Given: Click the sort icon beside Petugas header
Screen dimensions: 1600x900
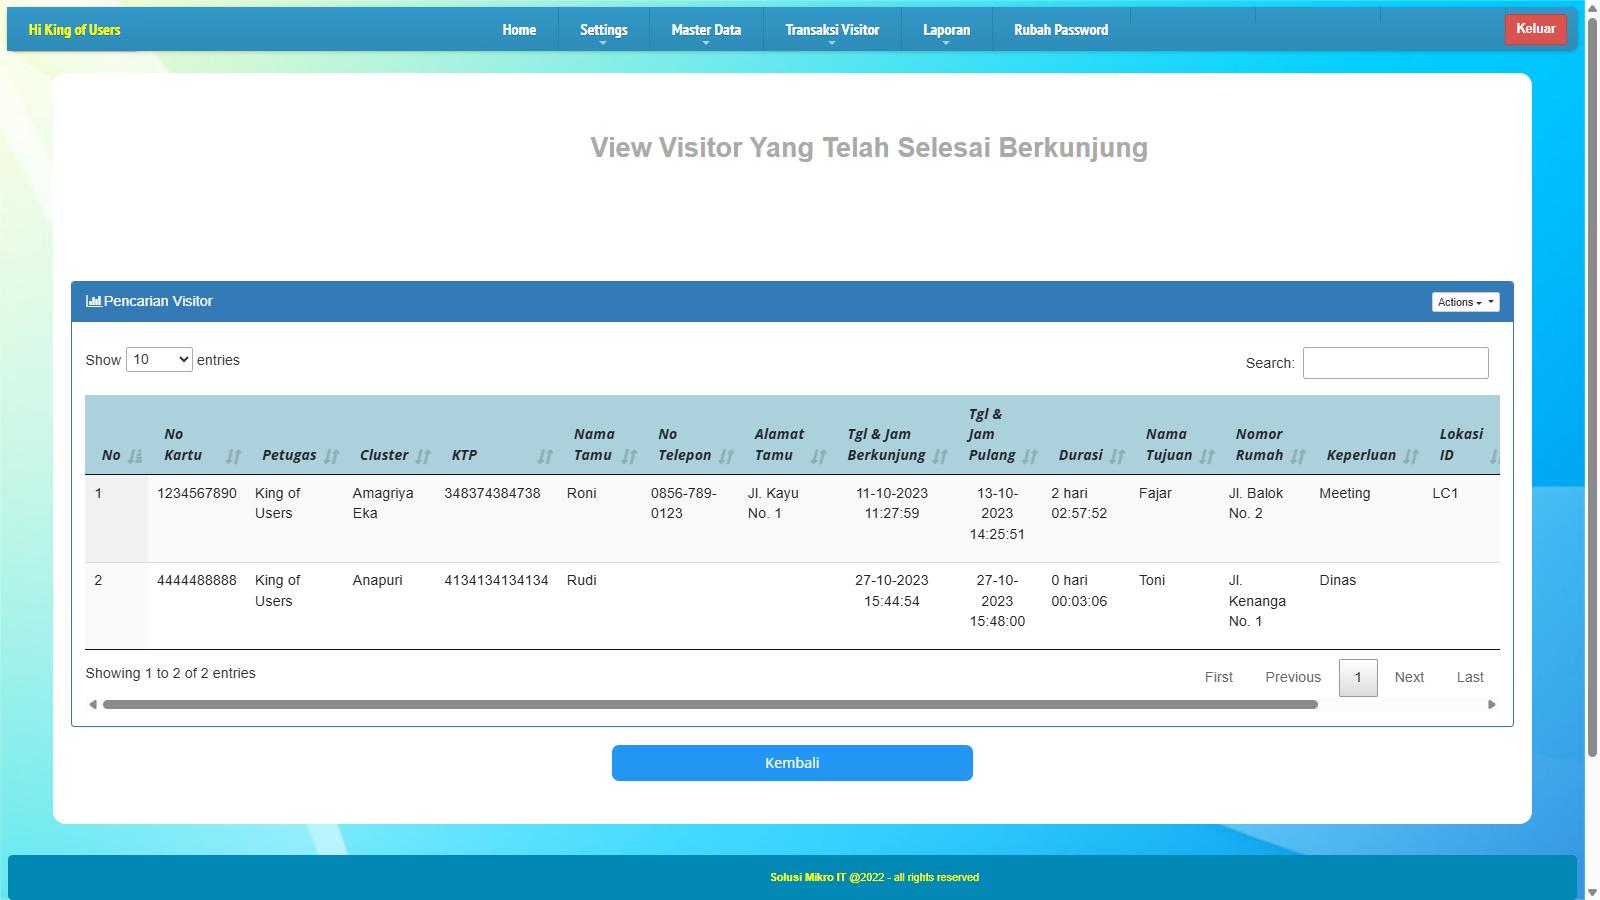Looking at the screenshot, I should [332, 456].
